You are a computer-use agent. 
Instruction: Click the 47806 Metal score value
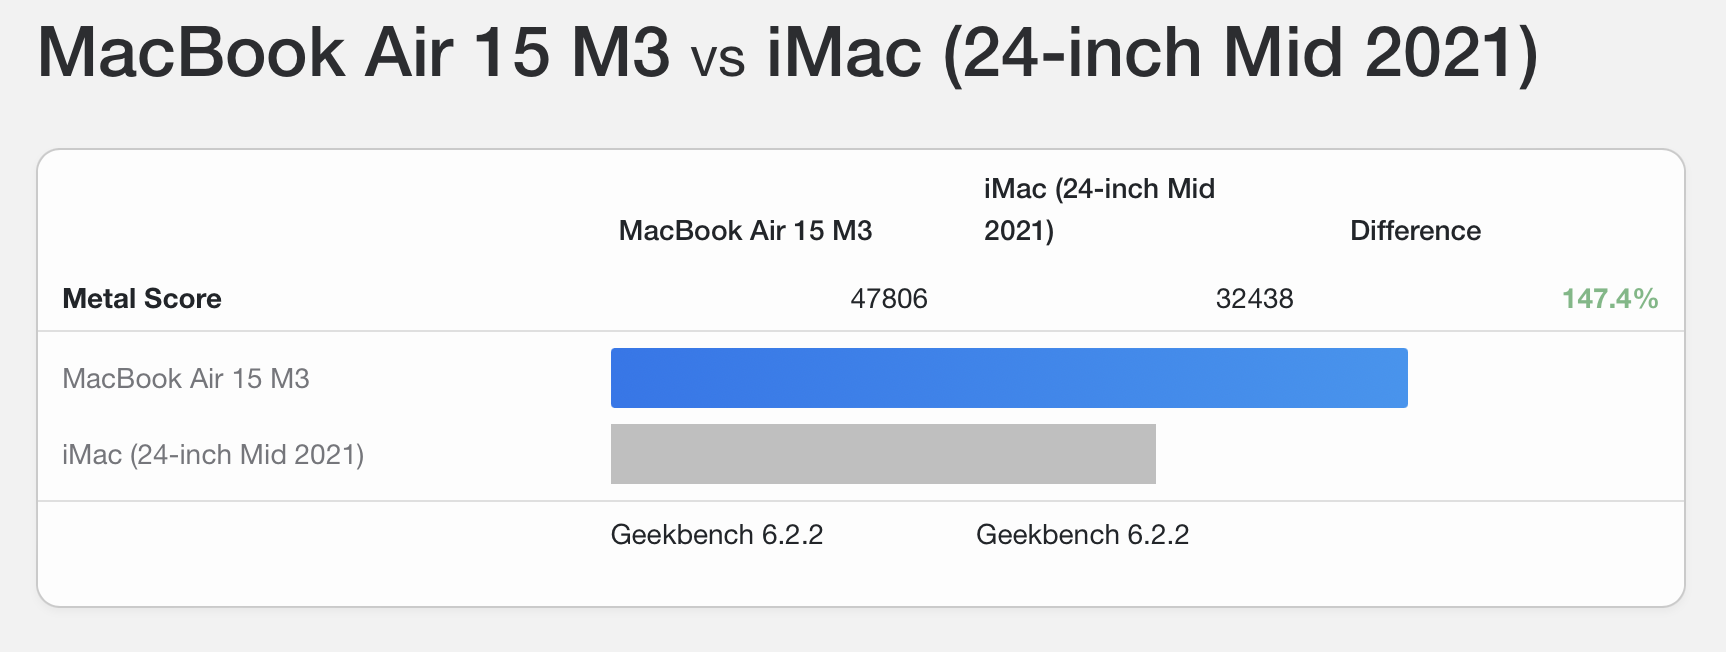(888, 299)
